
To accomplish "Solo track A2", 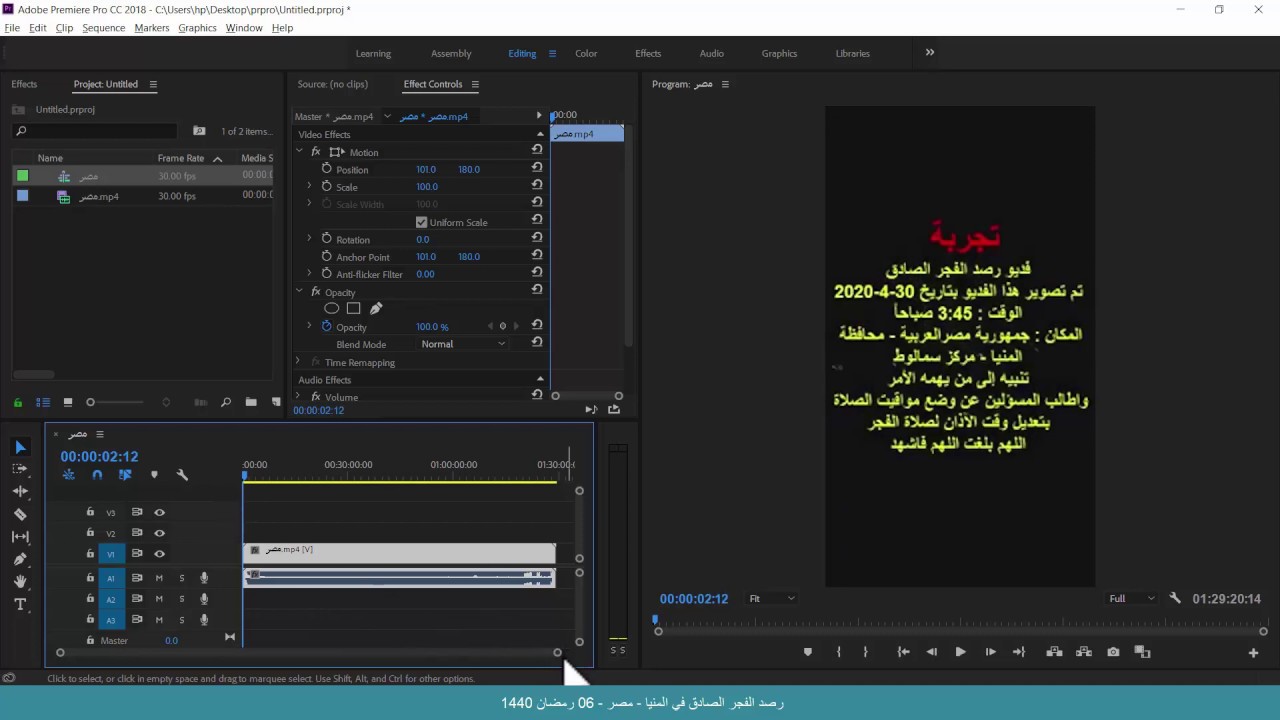I will click(x=181, y=599).
